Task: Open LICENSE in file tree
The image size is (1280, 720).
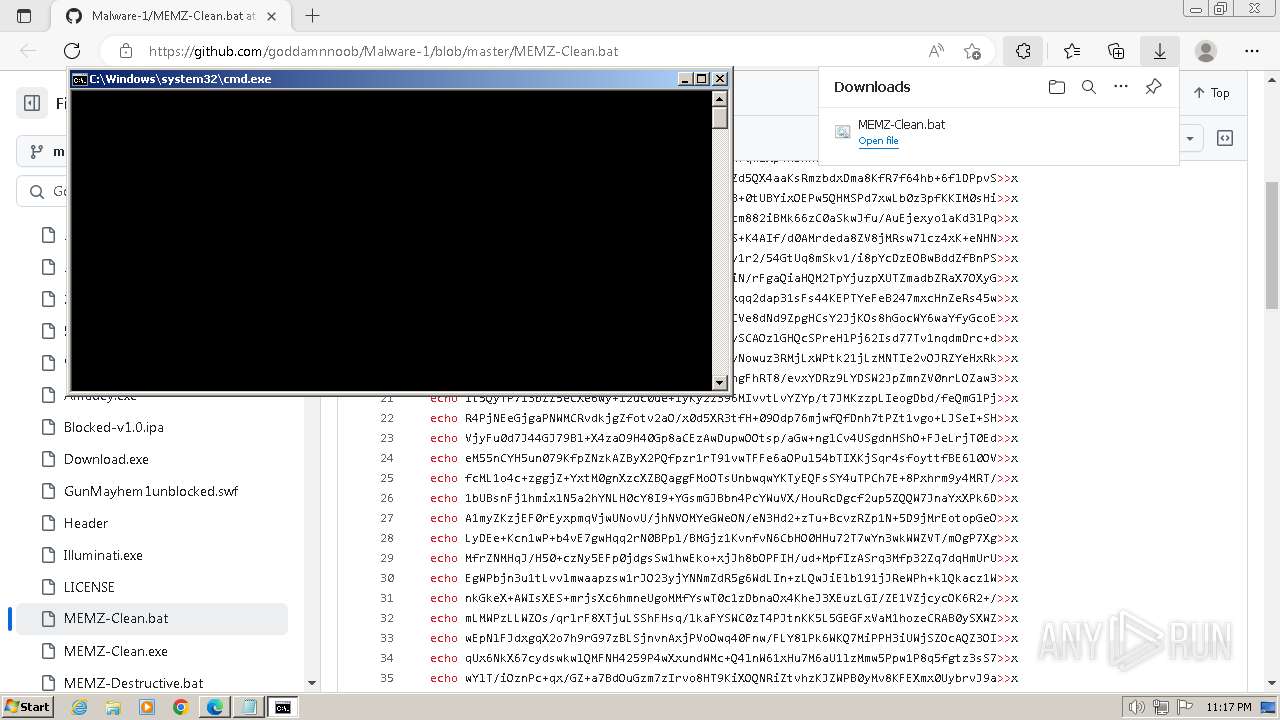Action: (x=89, y=587)
